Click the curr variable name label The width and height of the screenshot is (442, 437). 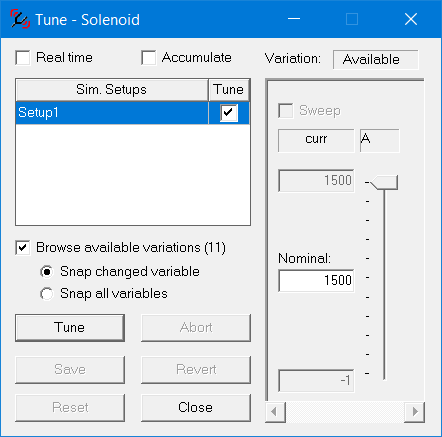click(316, 139)
